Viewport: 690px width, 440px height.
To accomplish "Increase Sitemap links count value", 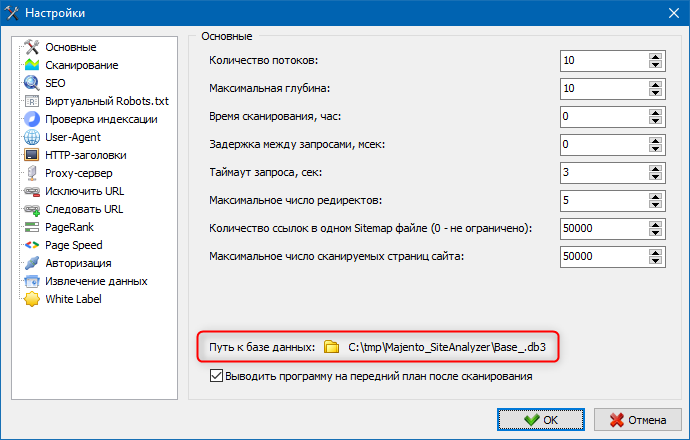I will pos(655,225).
